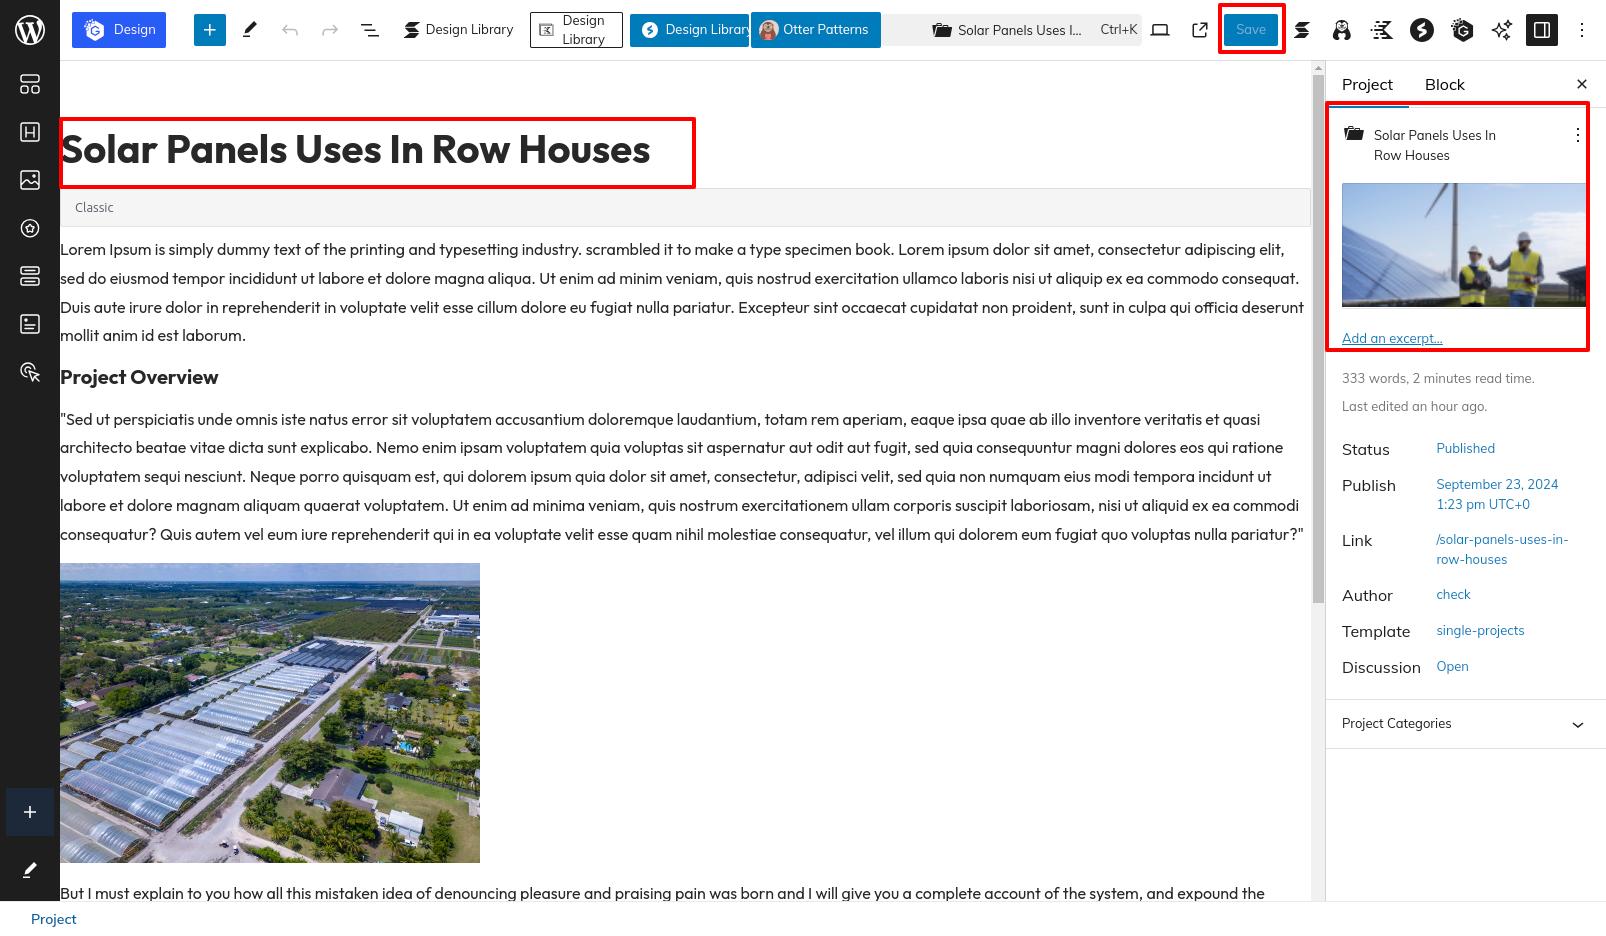1606x936 pixels.
Task: Open the Status Published dropdown
Action: (1465, 449)
